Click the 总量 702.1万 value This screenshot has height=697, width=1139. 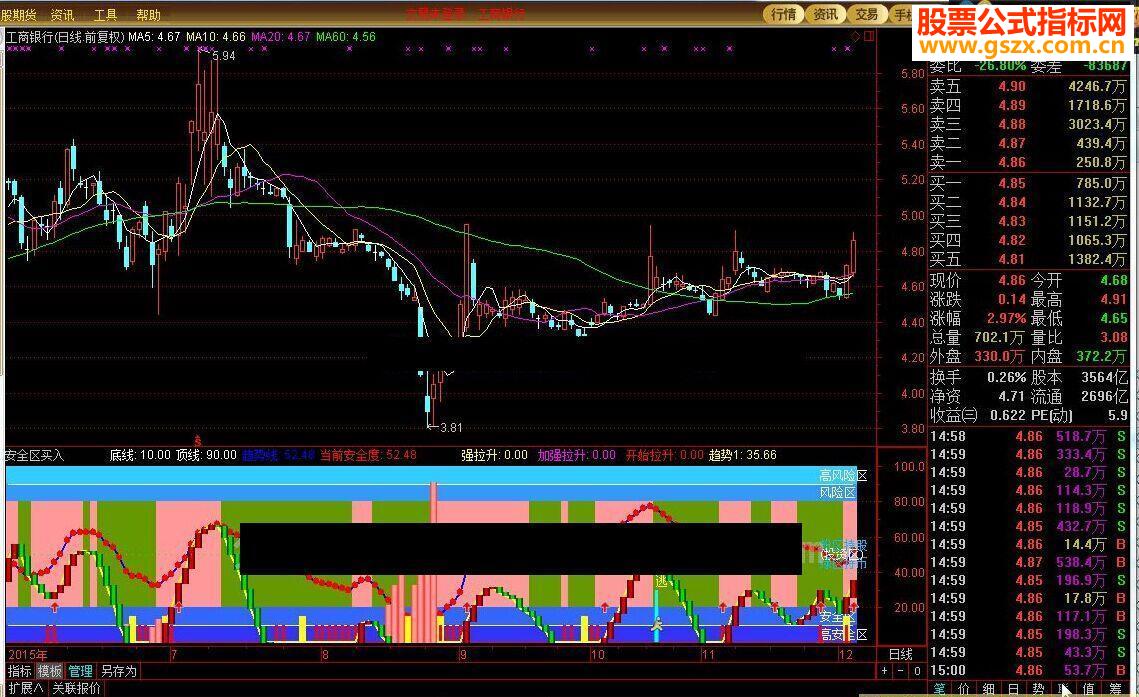[x=1000, y=338]
